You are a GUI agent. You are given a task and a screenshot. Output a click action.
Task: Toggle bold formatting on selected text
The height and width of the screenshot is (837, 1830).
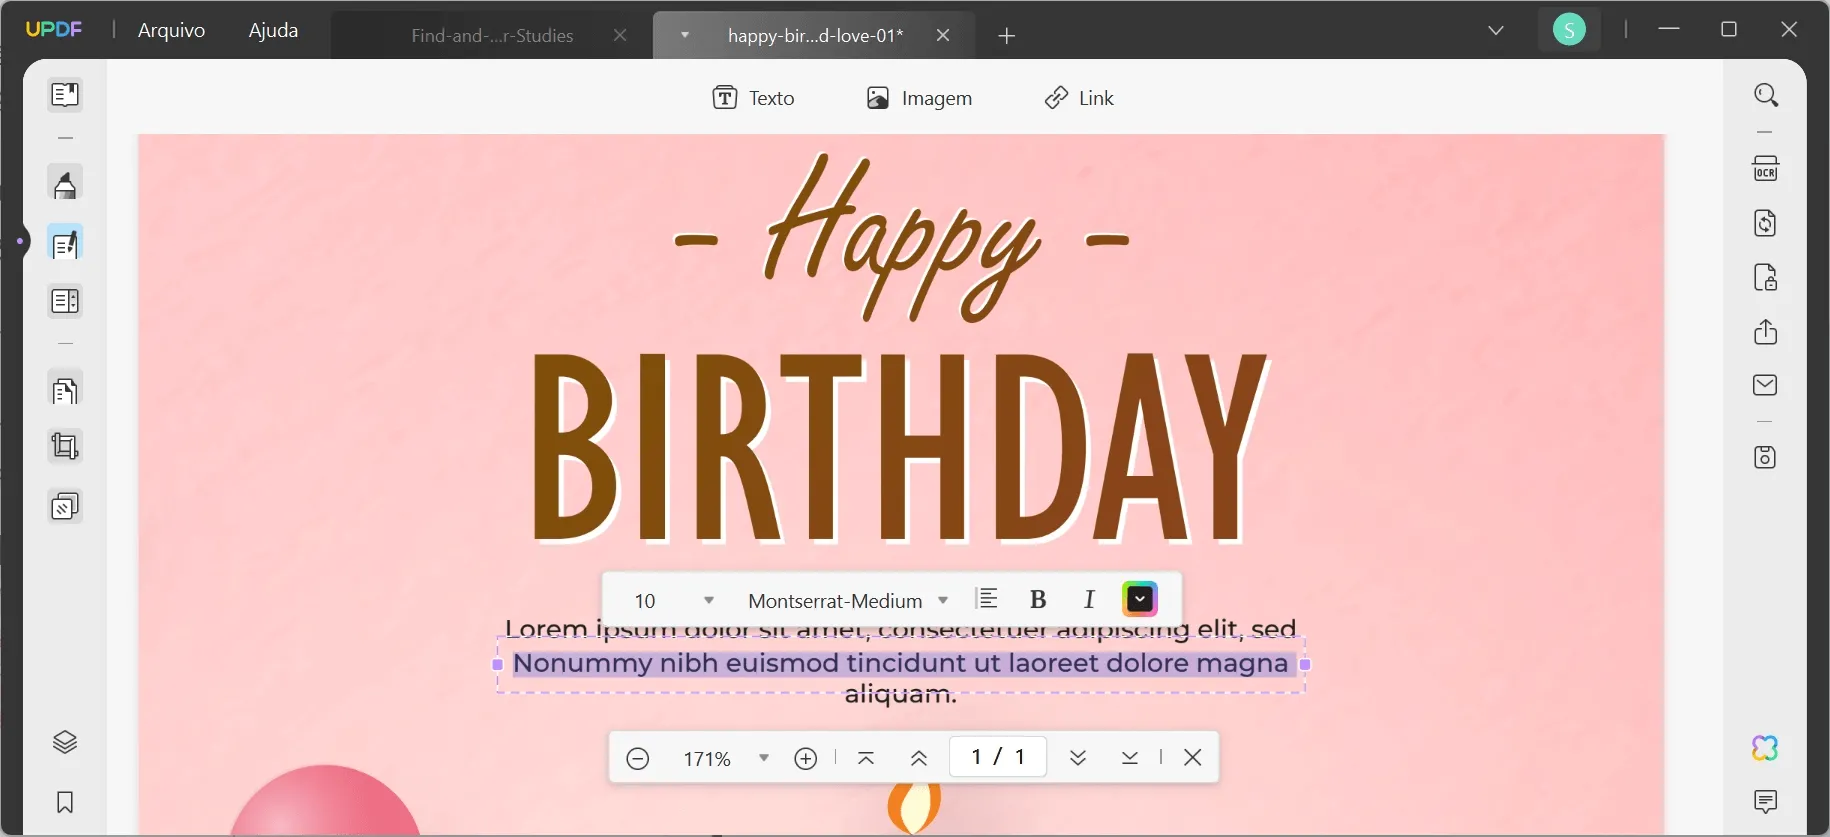click(x=1038, y=599)
